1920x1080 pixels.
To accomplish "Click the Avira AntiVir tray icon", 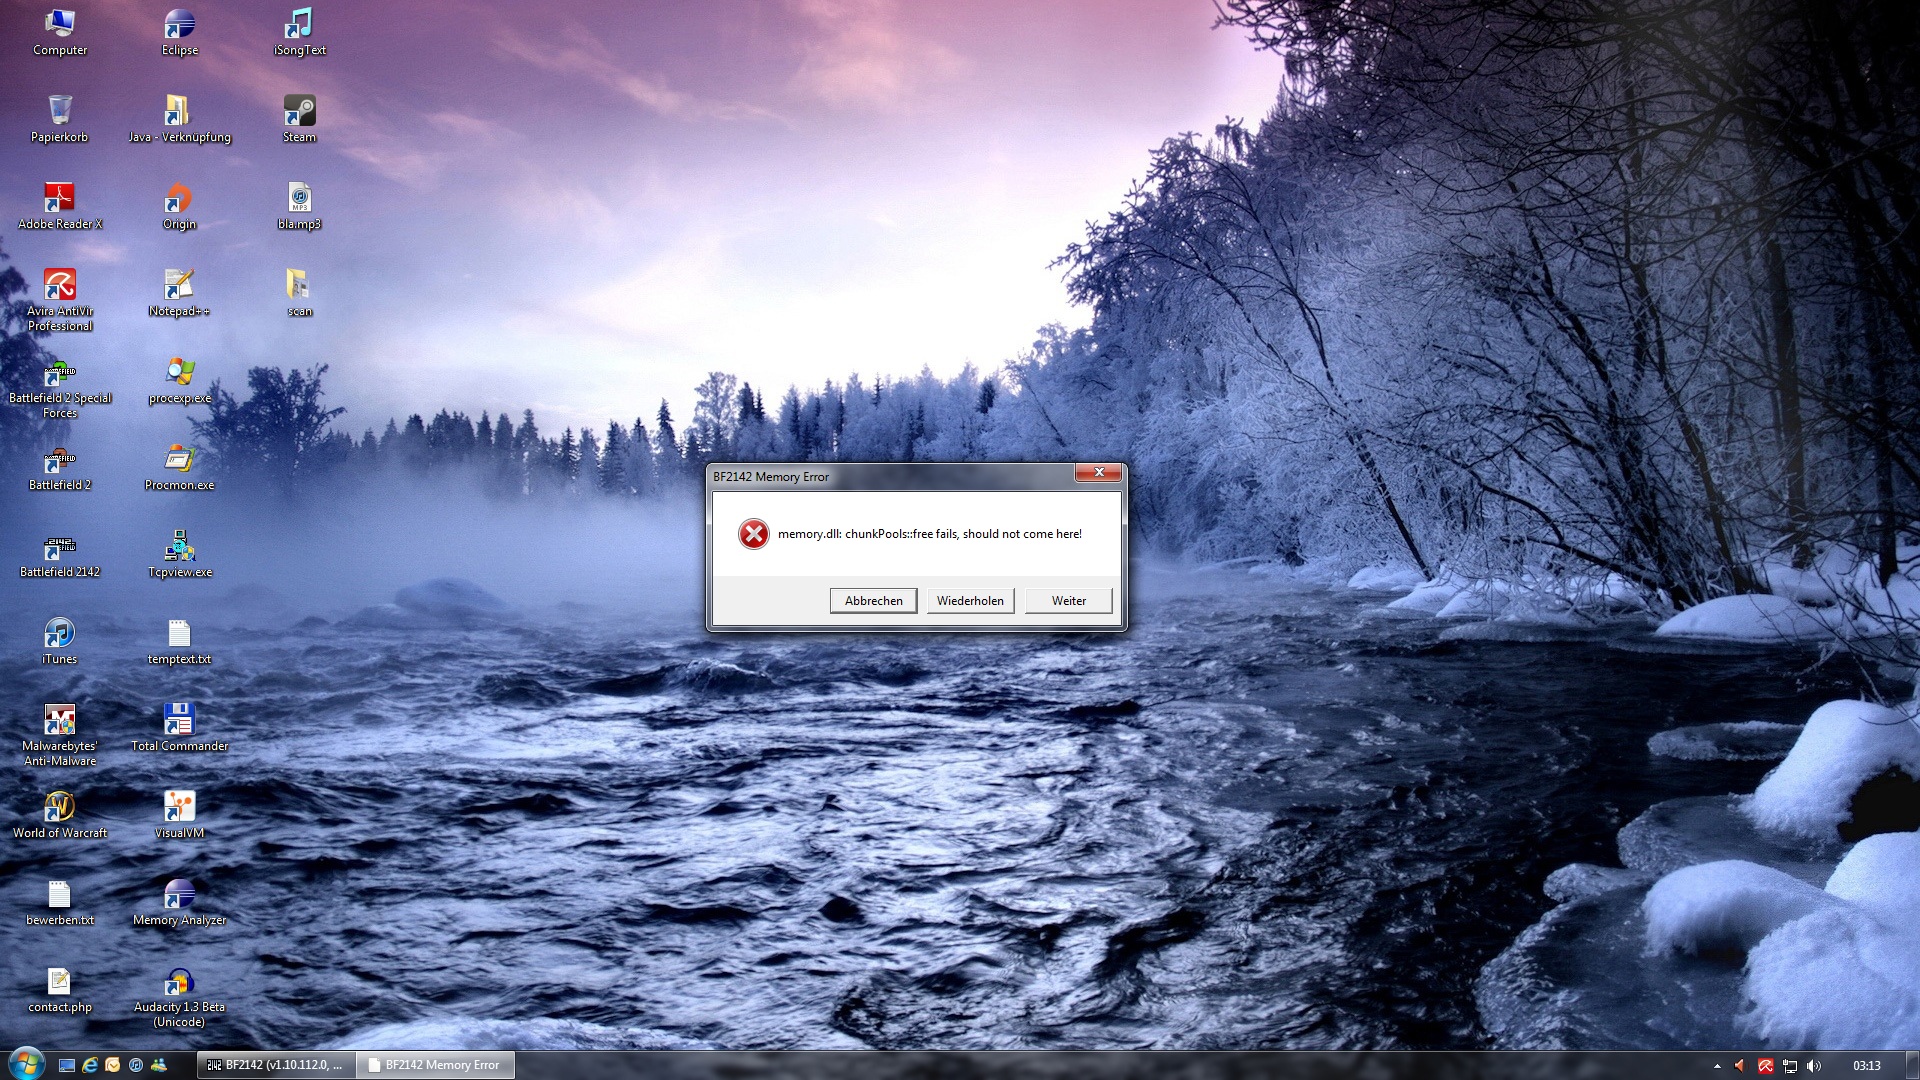I will [x=1766, y=1066].
